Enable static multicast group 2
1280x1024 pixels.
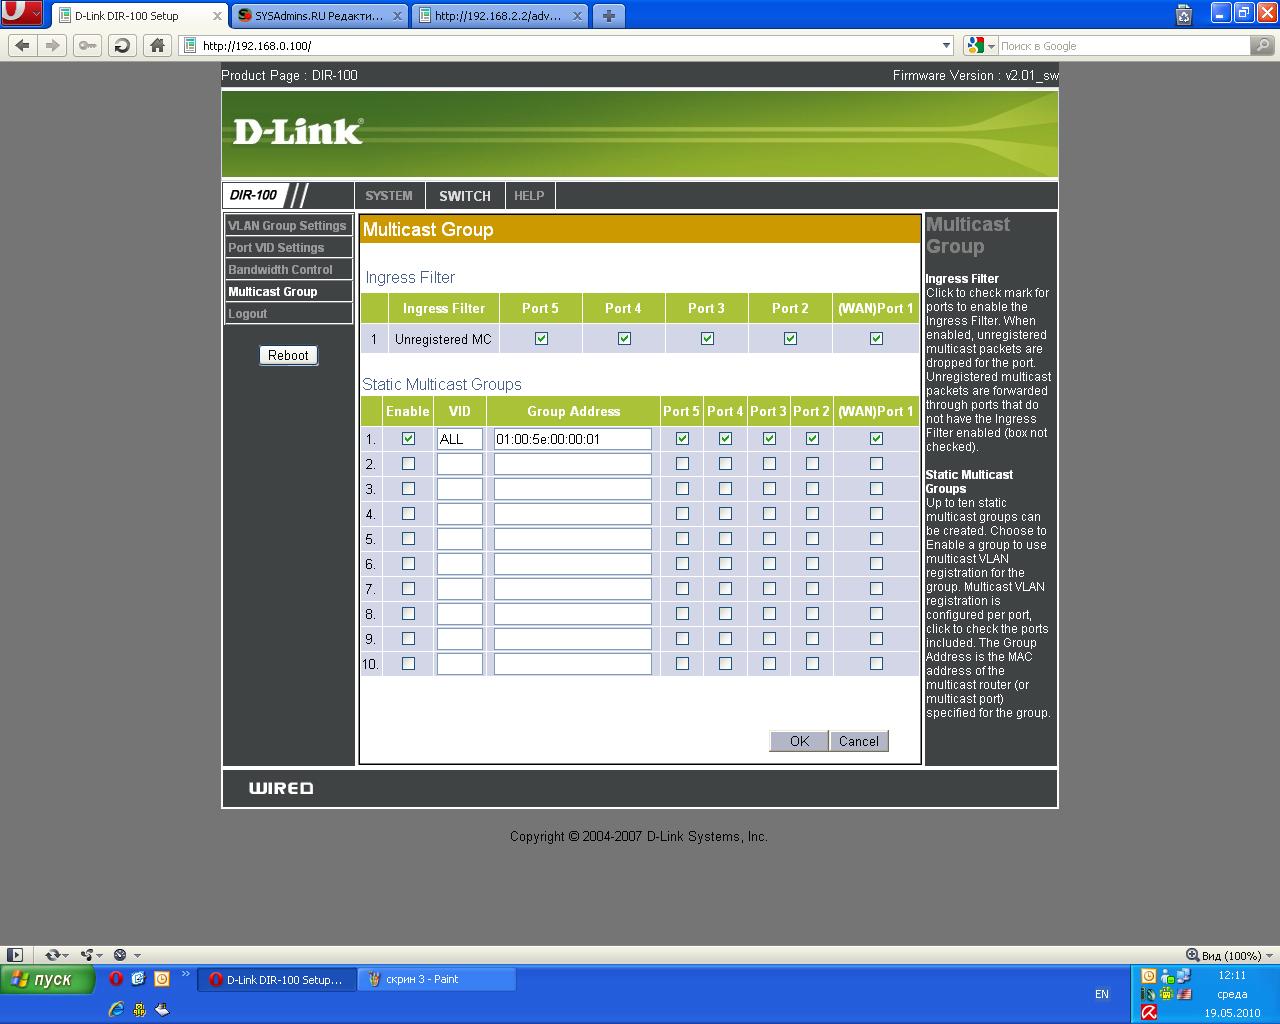pos(408,464)
